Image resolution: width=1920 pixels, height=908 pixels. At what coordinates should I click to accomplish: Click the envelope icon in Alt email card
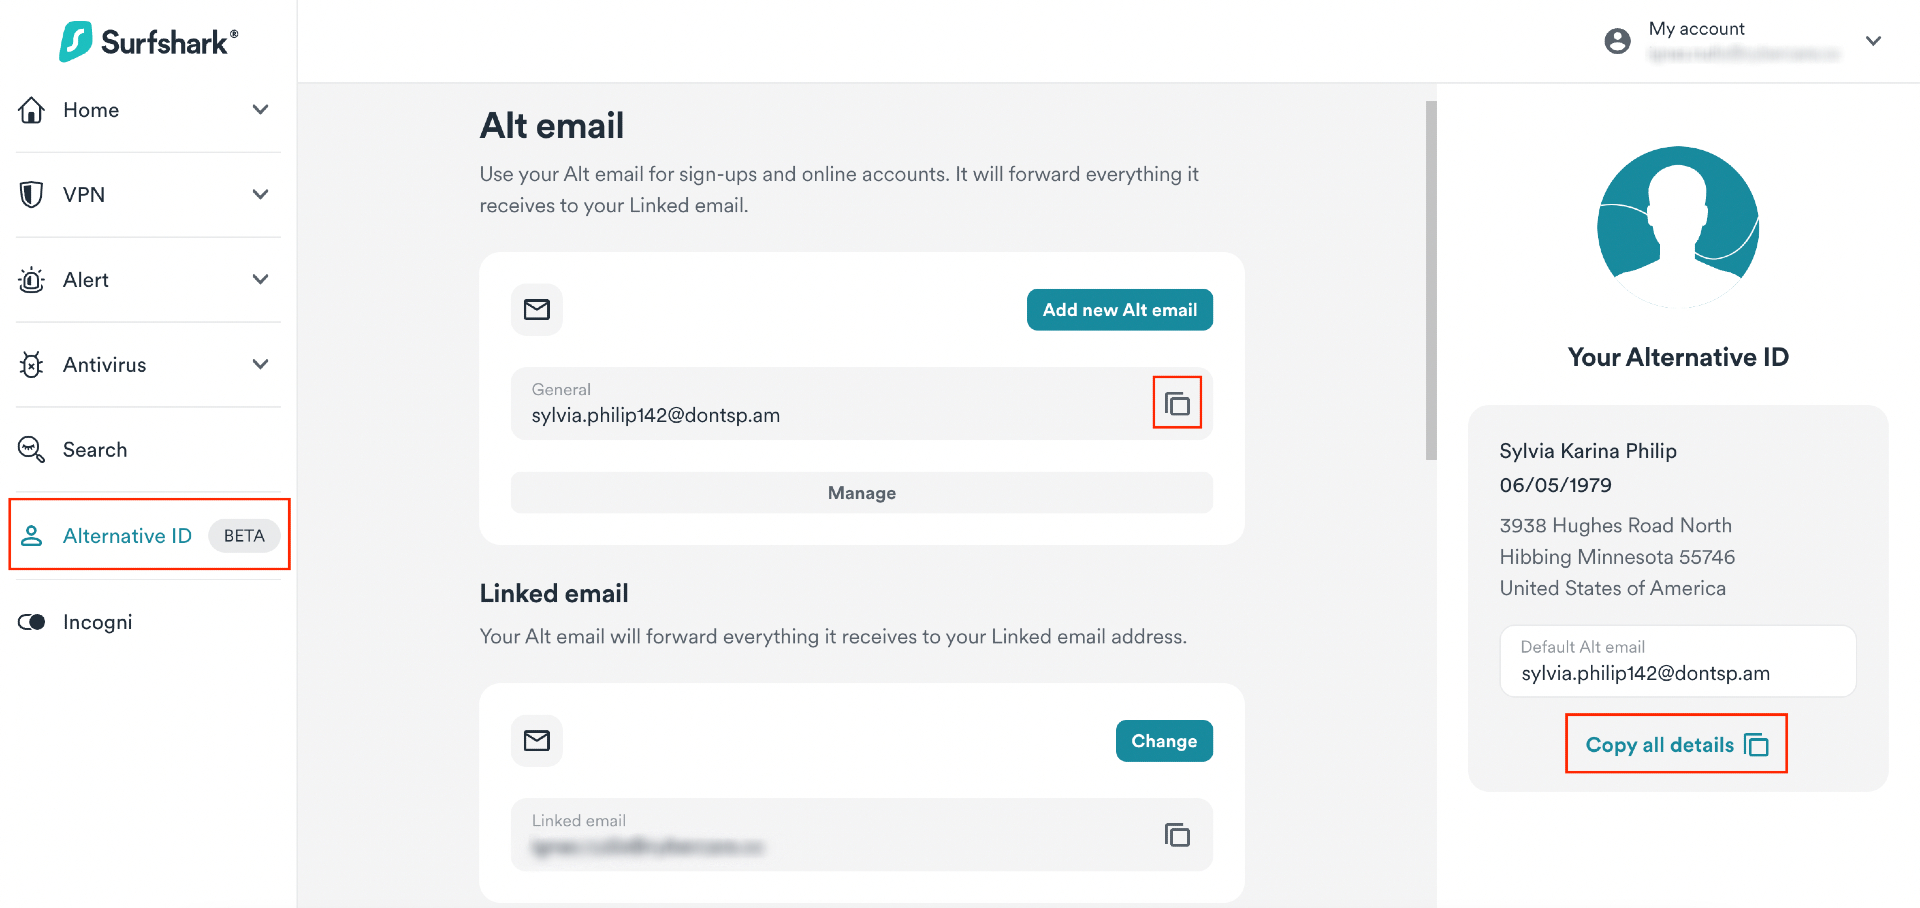coord(537,310)
